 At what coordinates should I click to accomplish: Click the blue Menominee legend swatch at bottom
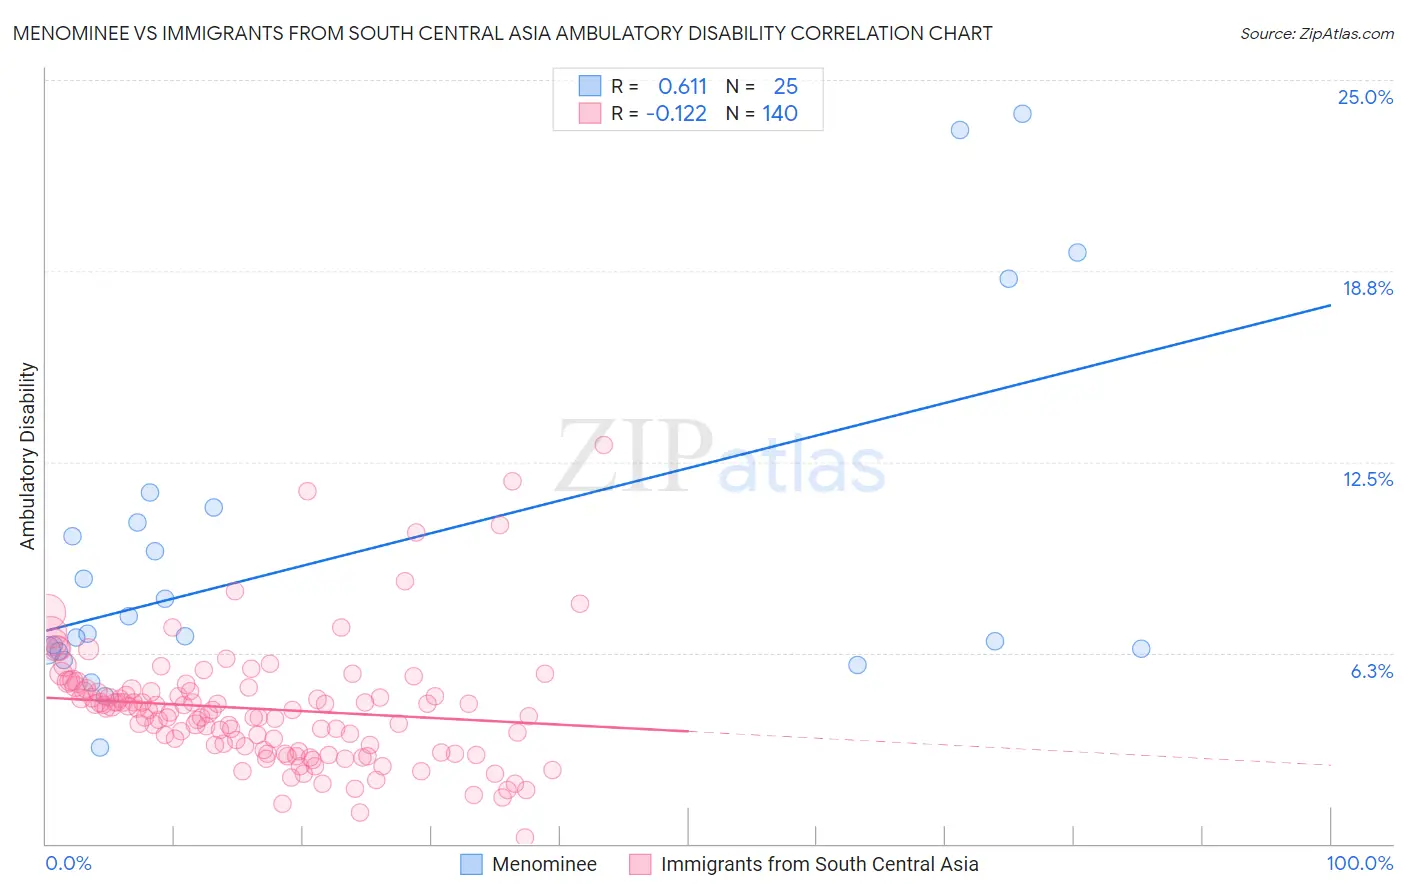[x=471, y=864]
